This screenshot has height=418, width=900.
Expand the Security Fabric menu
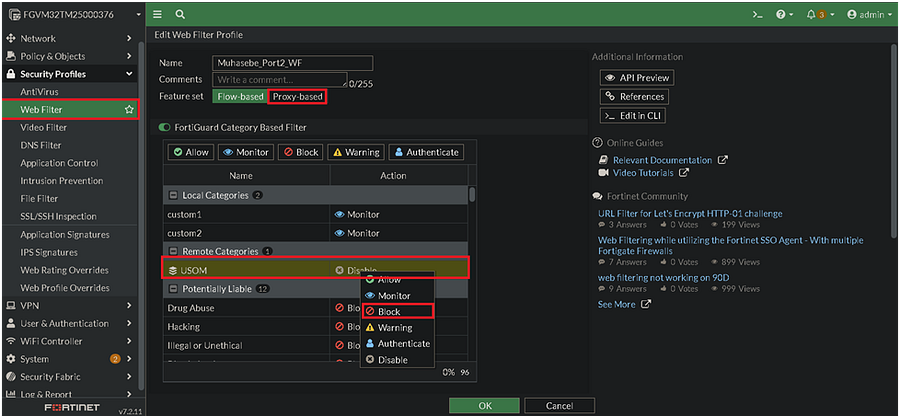tap(69, 377)
